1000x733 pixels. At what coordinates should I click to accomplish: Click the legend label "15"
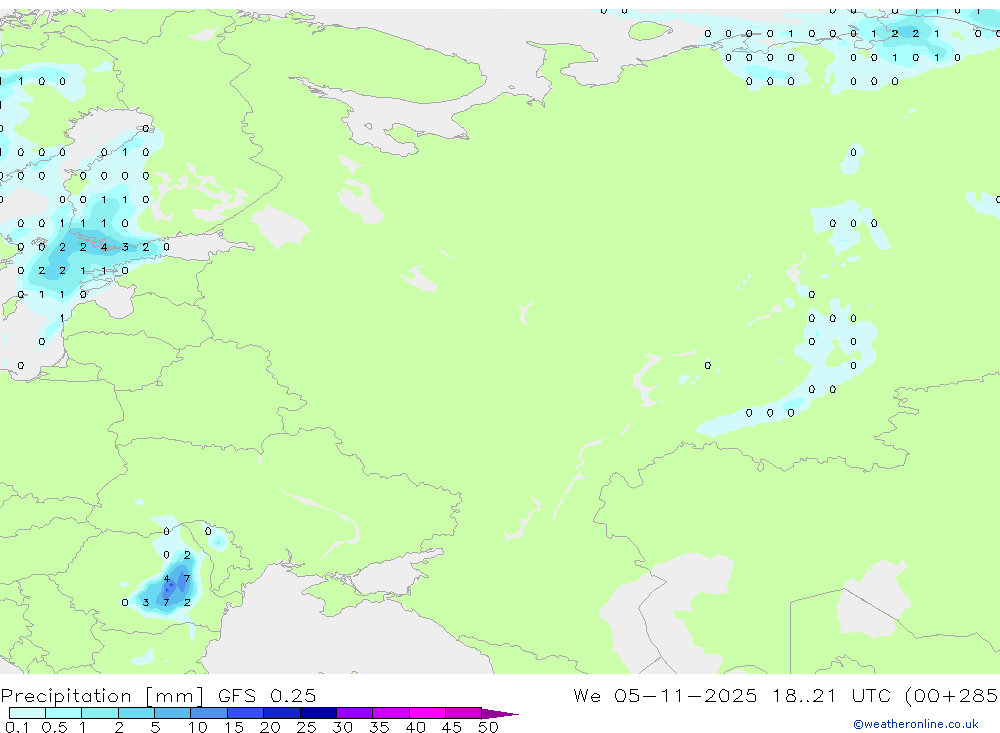[x=234, y=727]
